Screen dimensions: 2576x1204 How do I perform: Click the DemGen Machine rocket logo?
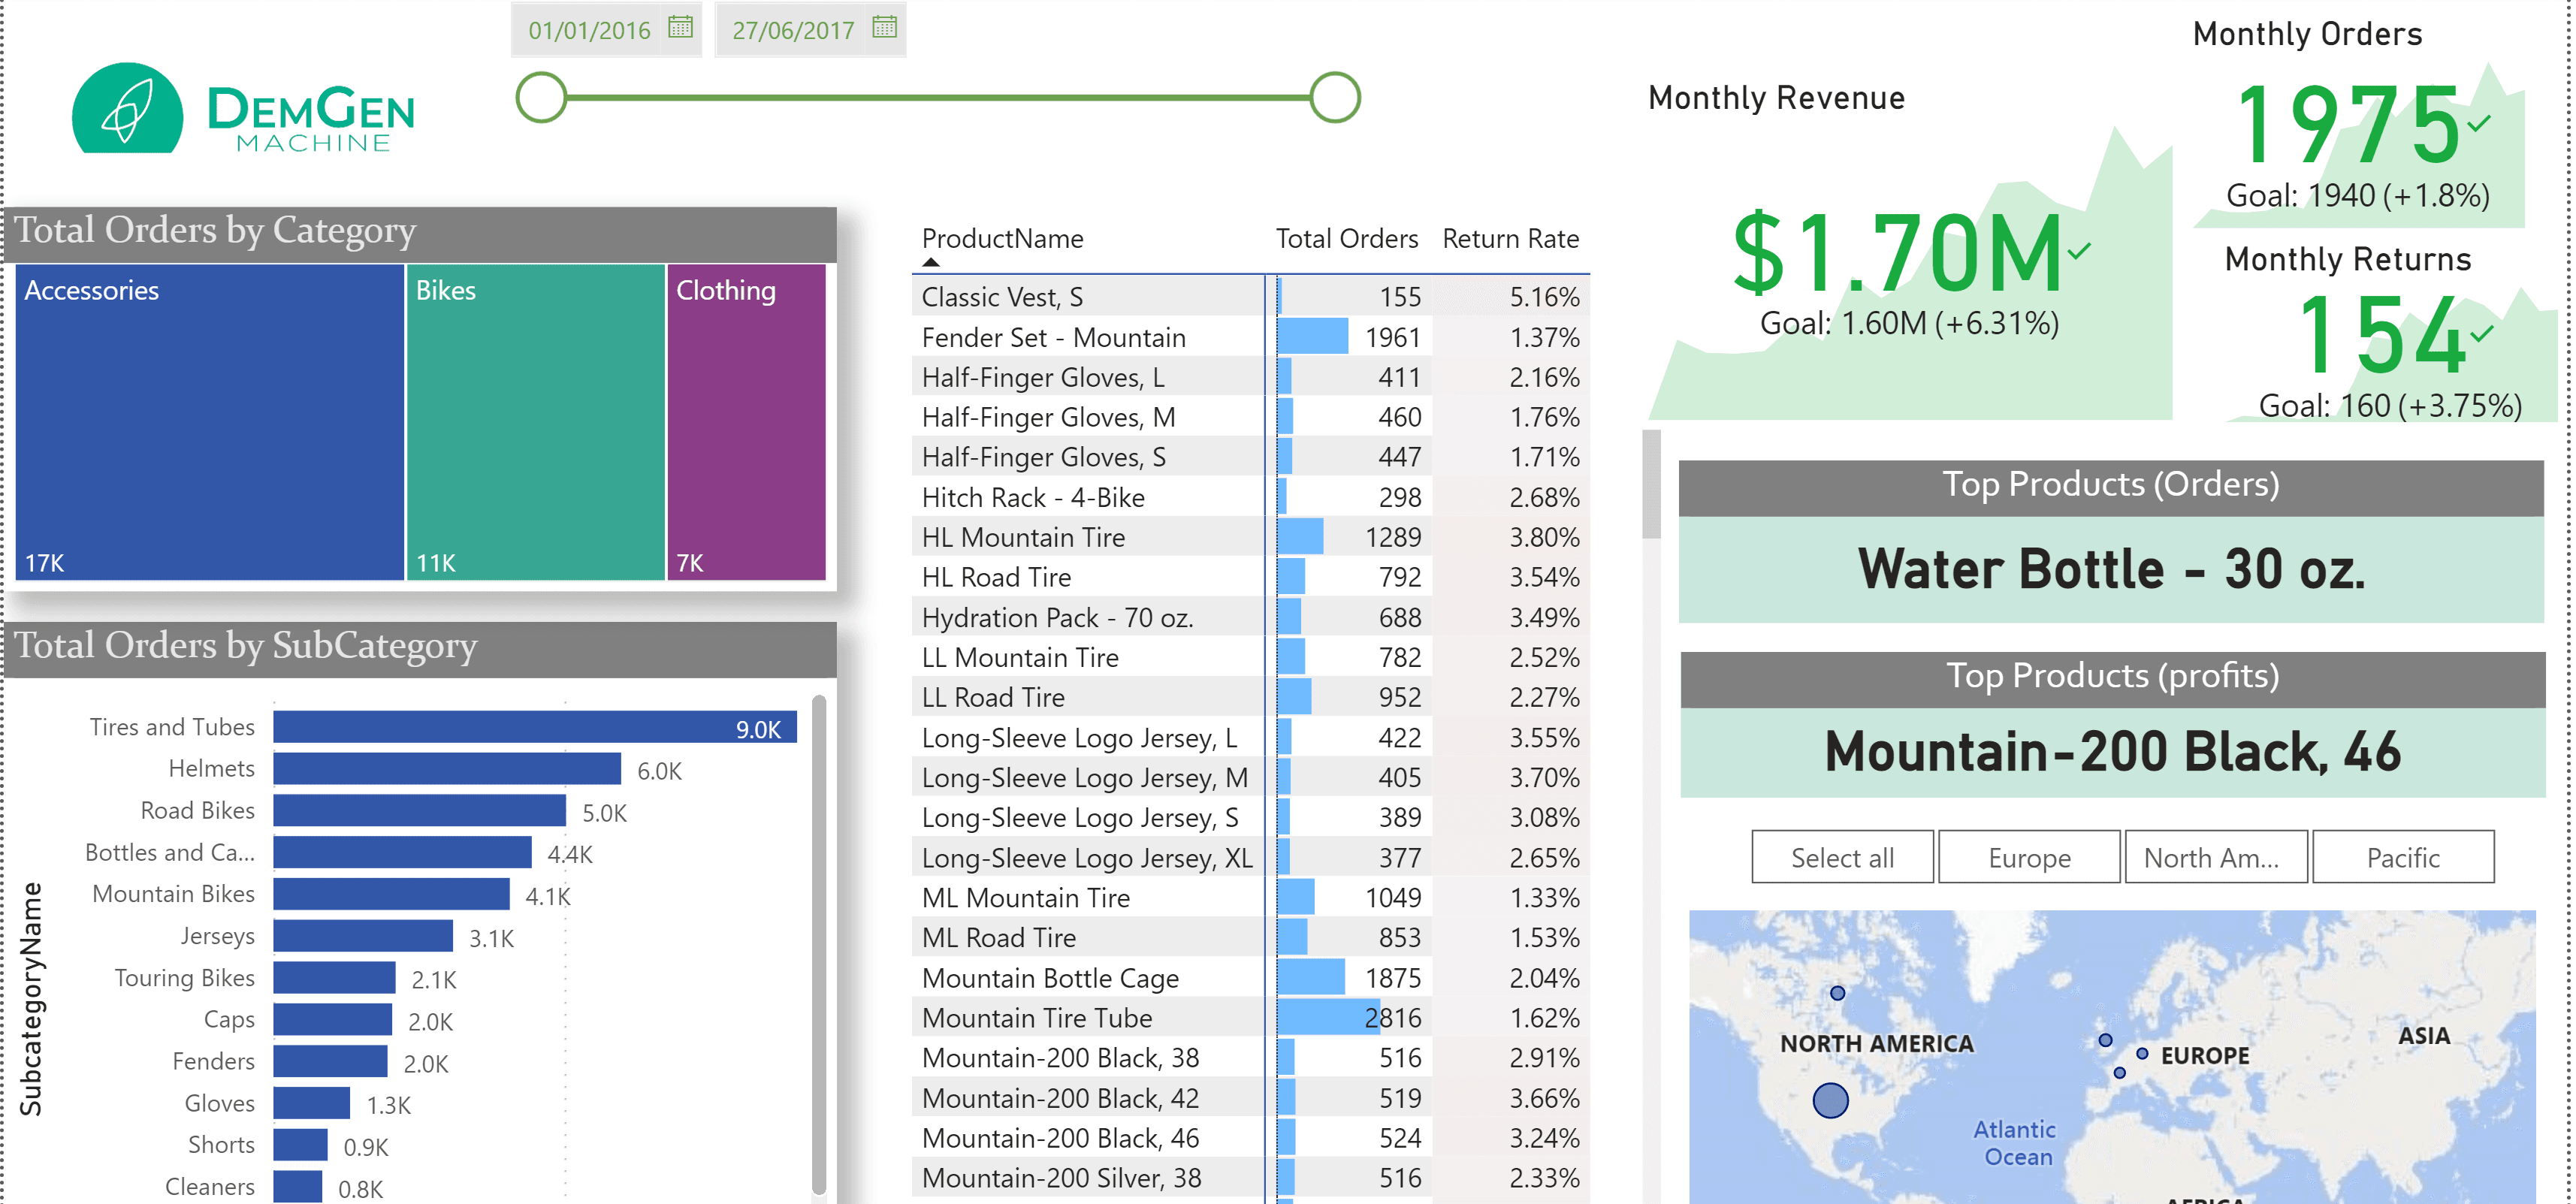coord(128,110)
